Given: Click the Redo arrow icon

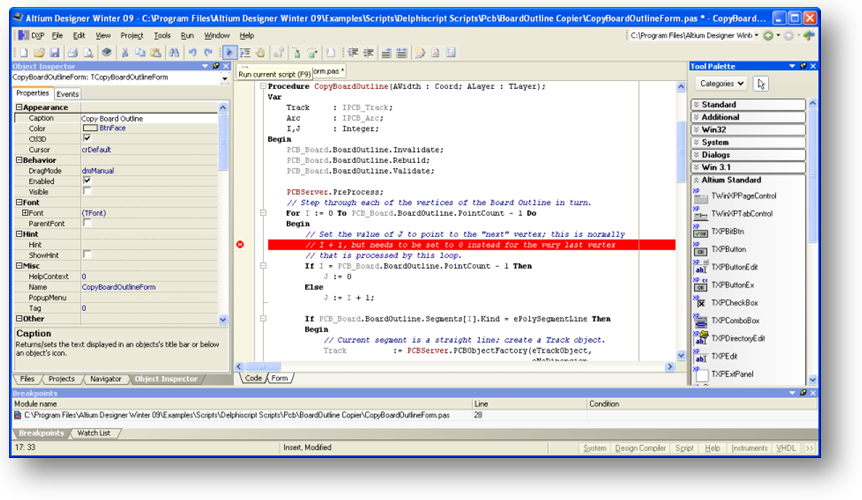Looking at the screenshot, I should coord(208,53).
